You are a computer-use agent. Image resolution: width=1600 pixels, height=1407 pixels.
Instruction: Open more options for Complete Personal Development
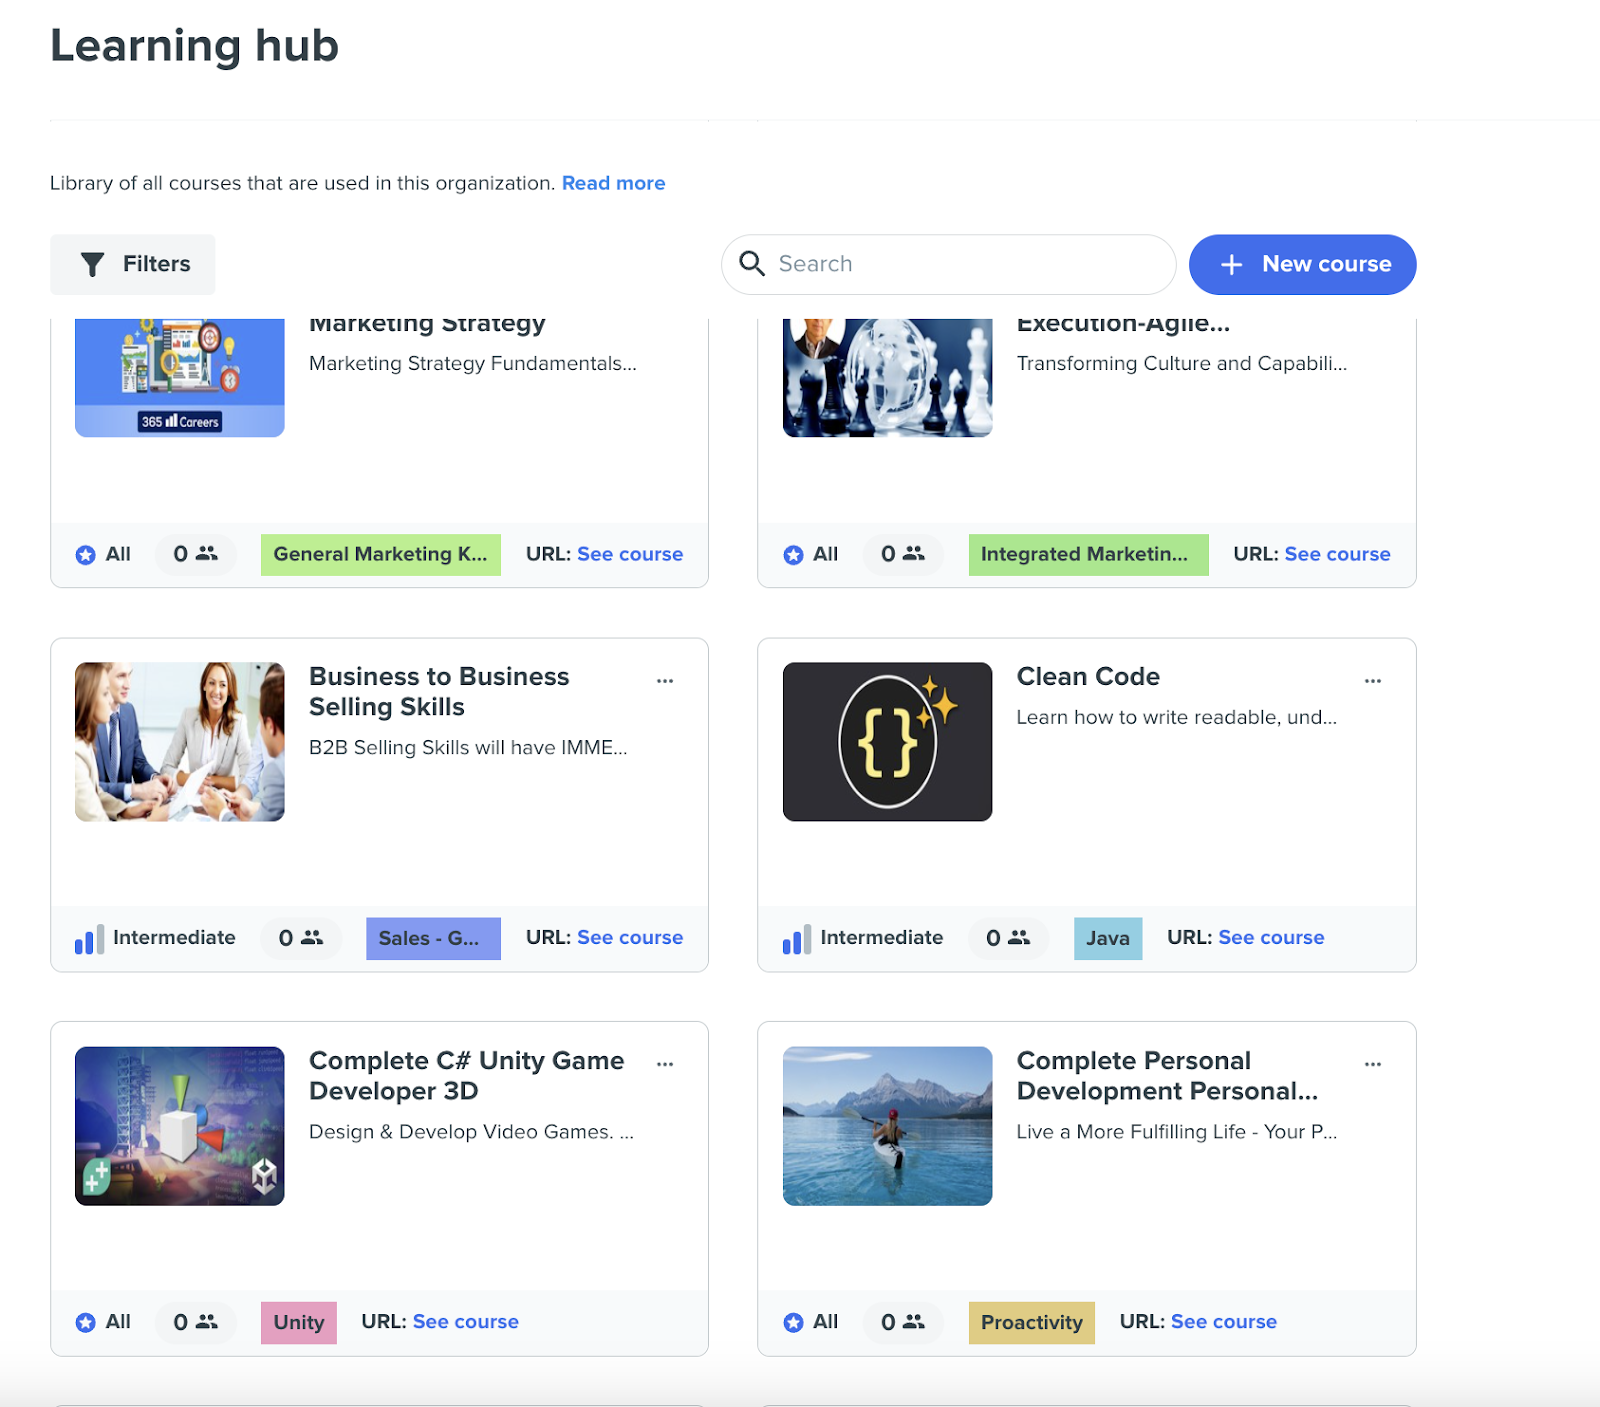1373,1064
